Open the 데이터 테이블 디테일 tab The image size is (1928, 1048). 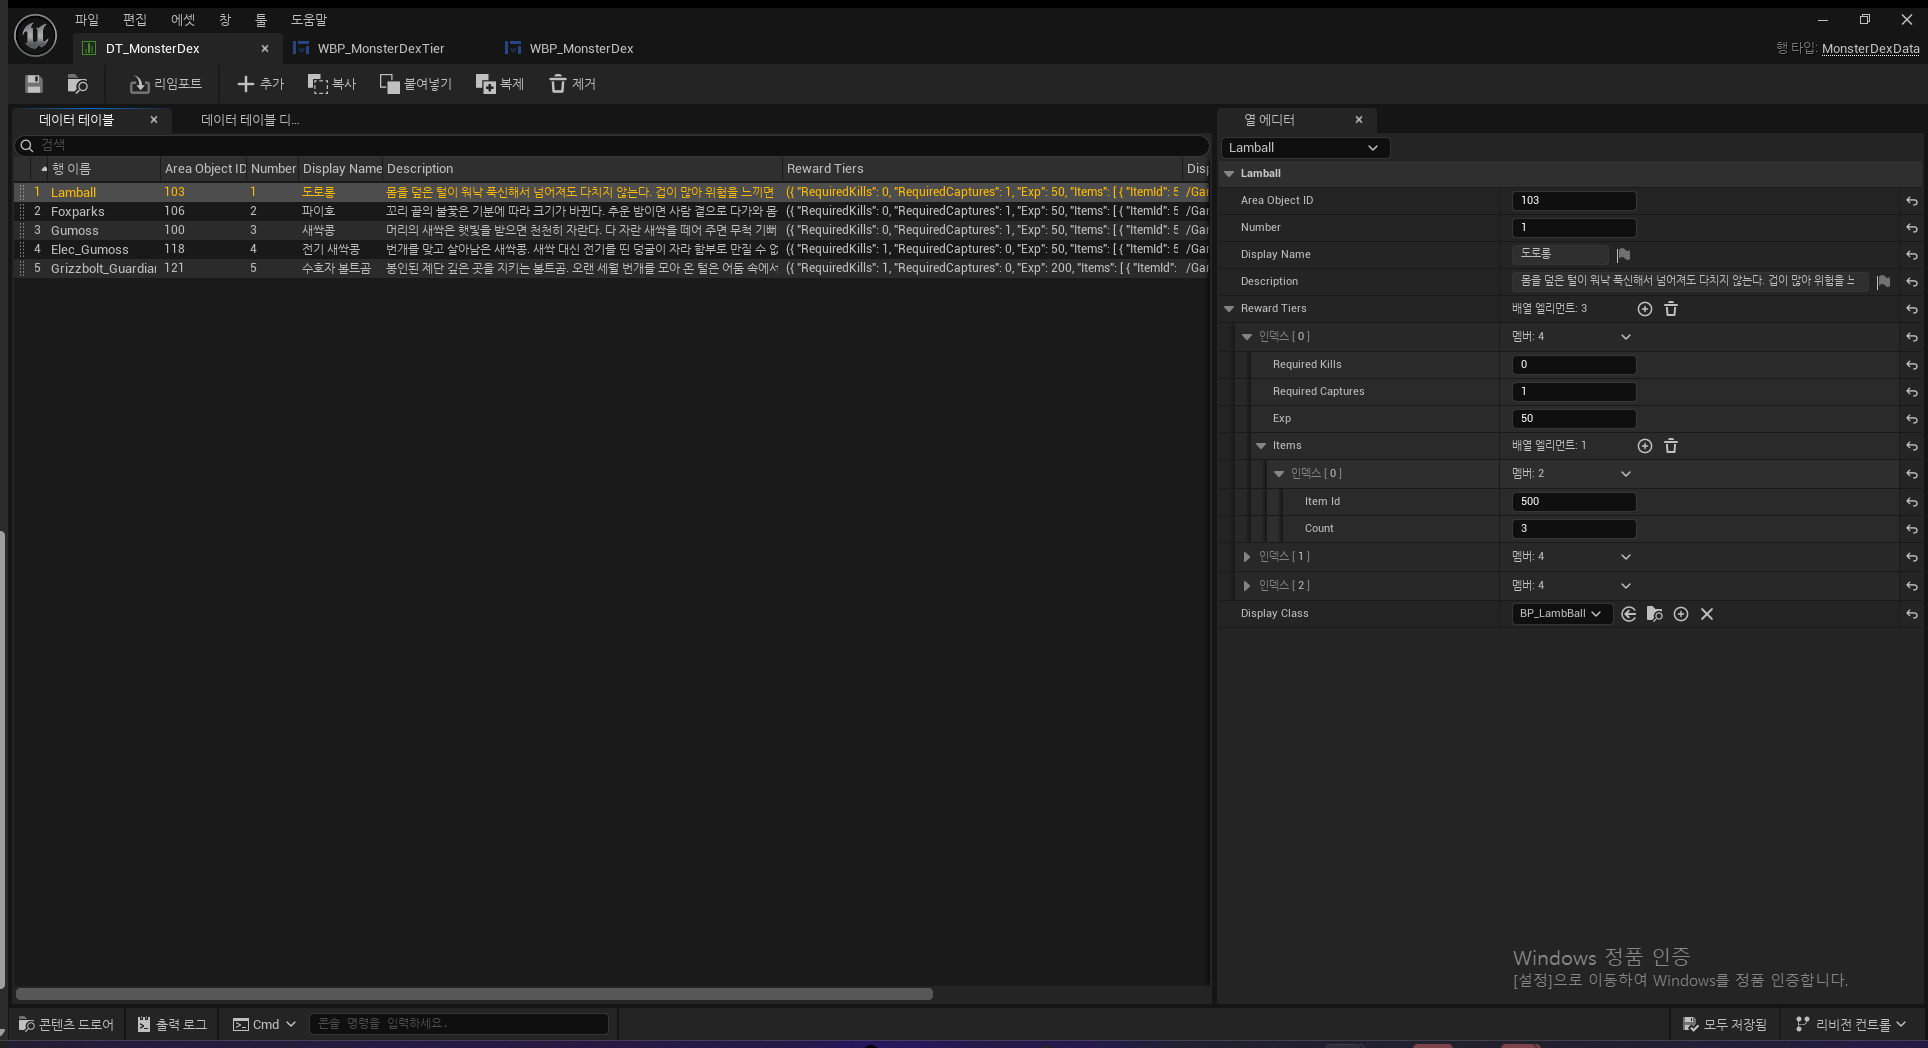click(x=250, y=120)
